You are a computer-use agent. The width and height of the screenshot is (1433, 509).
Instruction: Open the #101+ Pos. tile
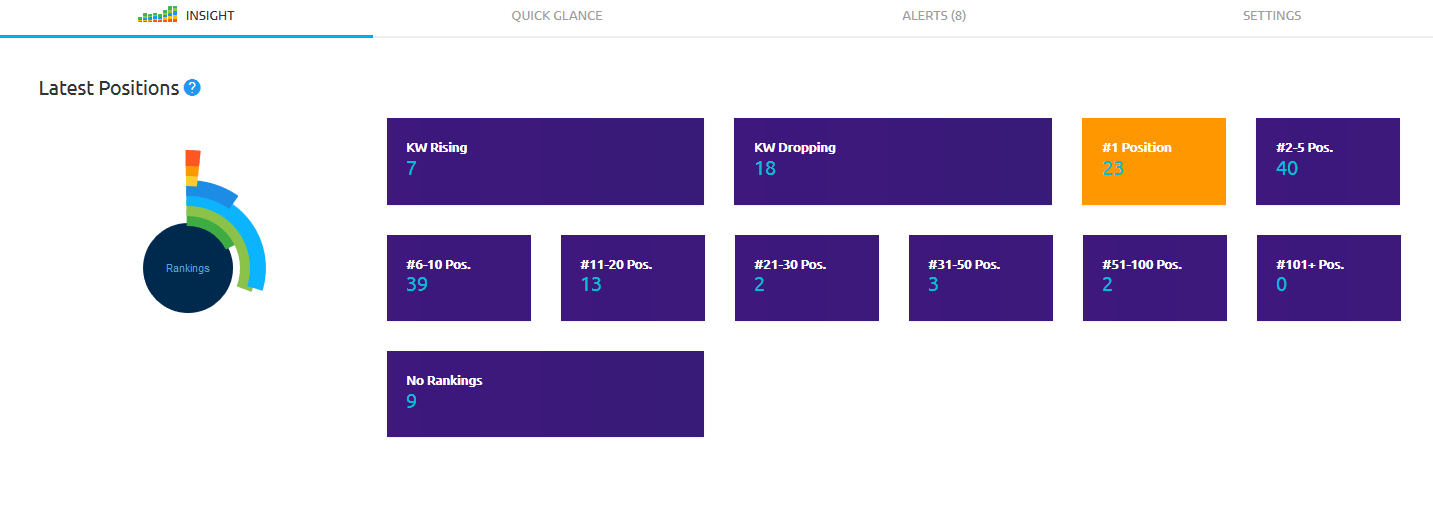(1329, 278)
